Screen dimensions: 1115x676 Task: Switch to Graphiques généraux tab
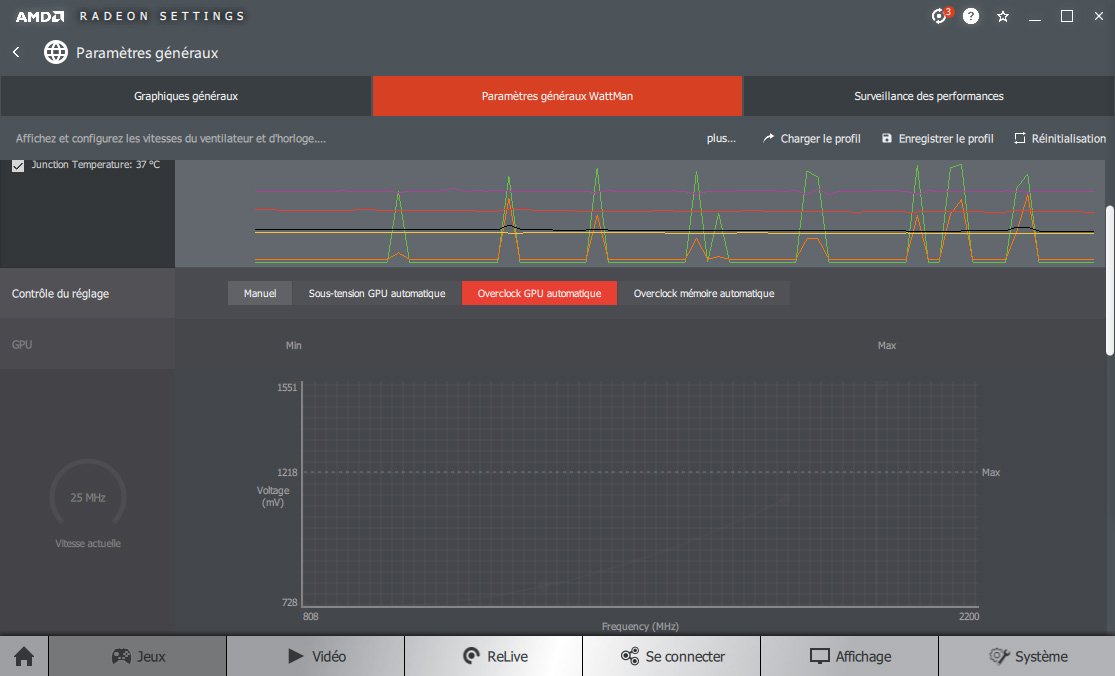pyautogui.click(x=186, y=97)
